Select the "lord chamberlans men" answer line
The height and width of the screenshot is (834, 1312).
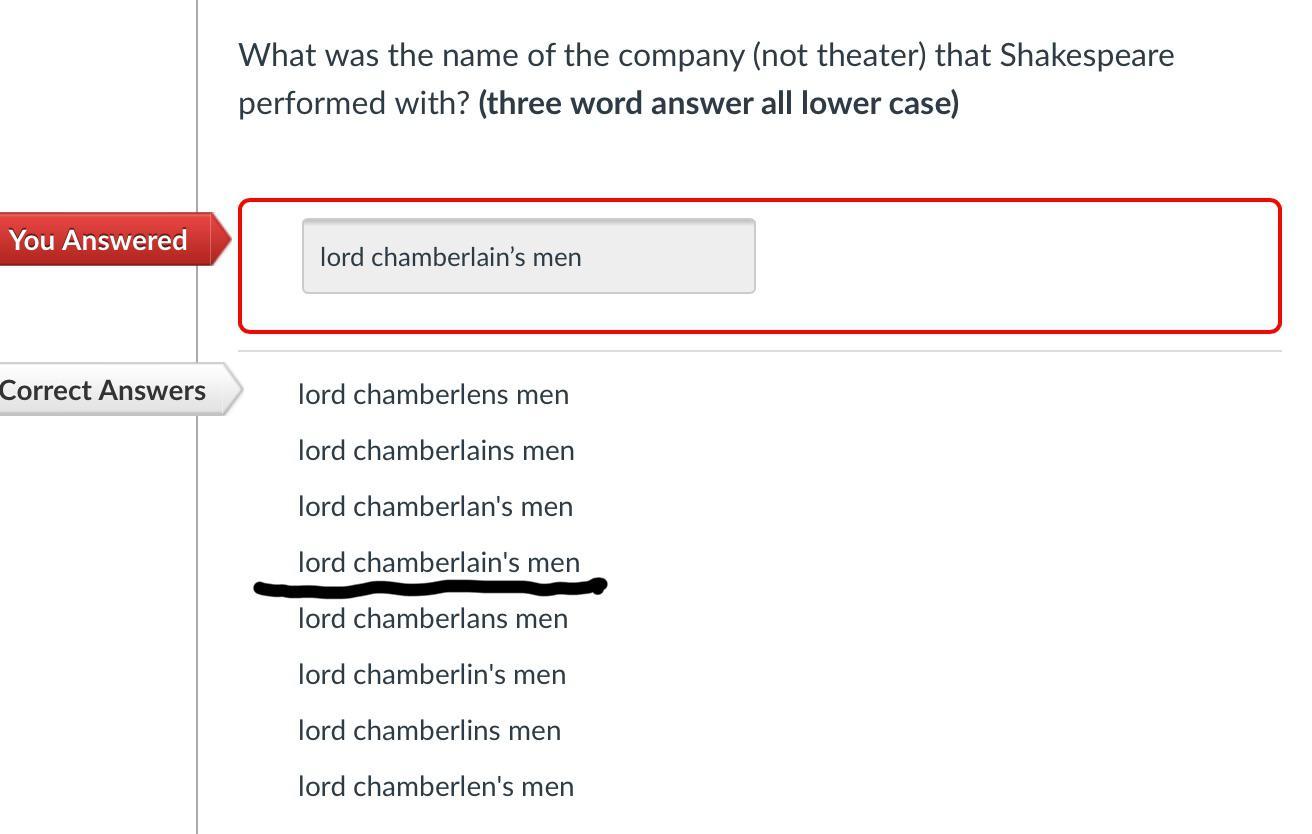[x=432, y=618]
